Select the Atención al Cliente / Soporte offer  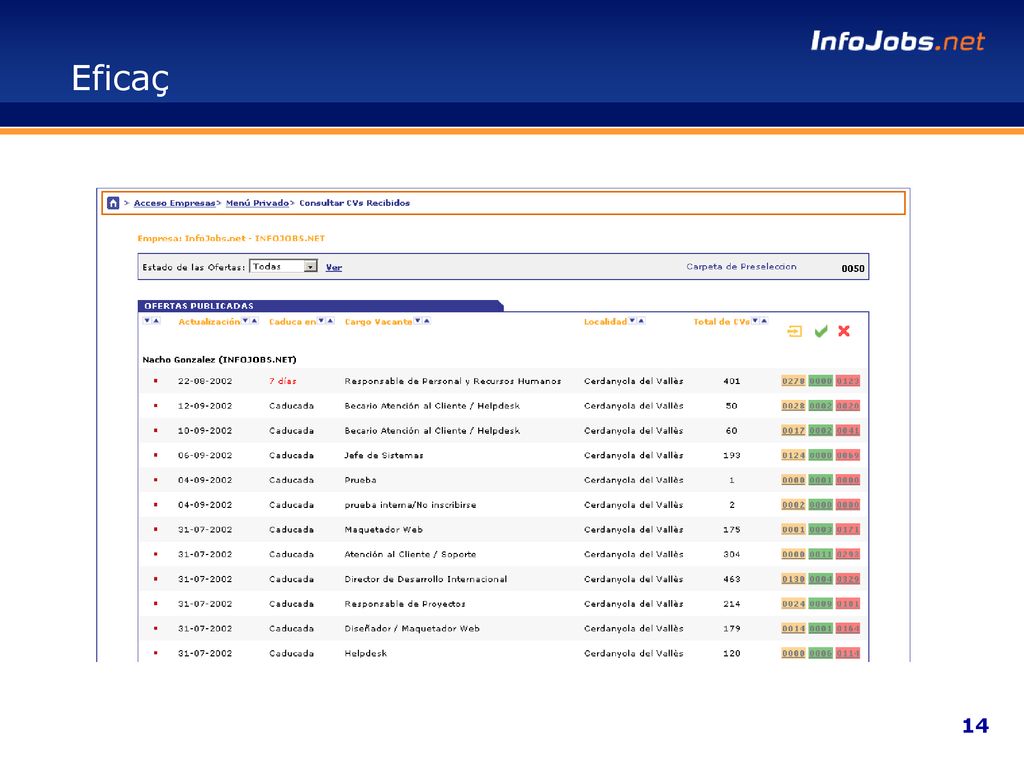410,554
